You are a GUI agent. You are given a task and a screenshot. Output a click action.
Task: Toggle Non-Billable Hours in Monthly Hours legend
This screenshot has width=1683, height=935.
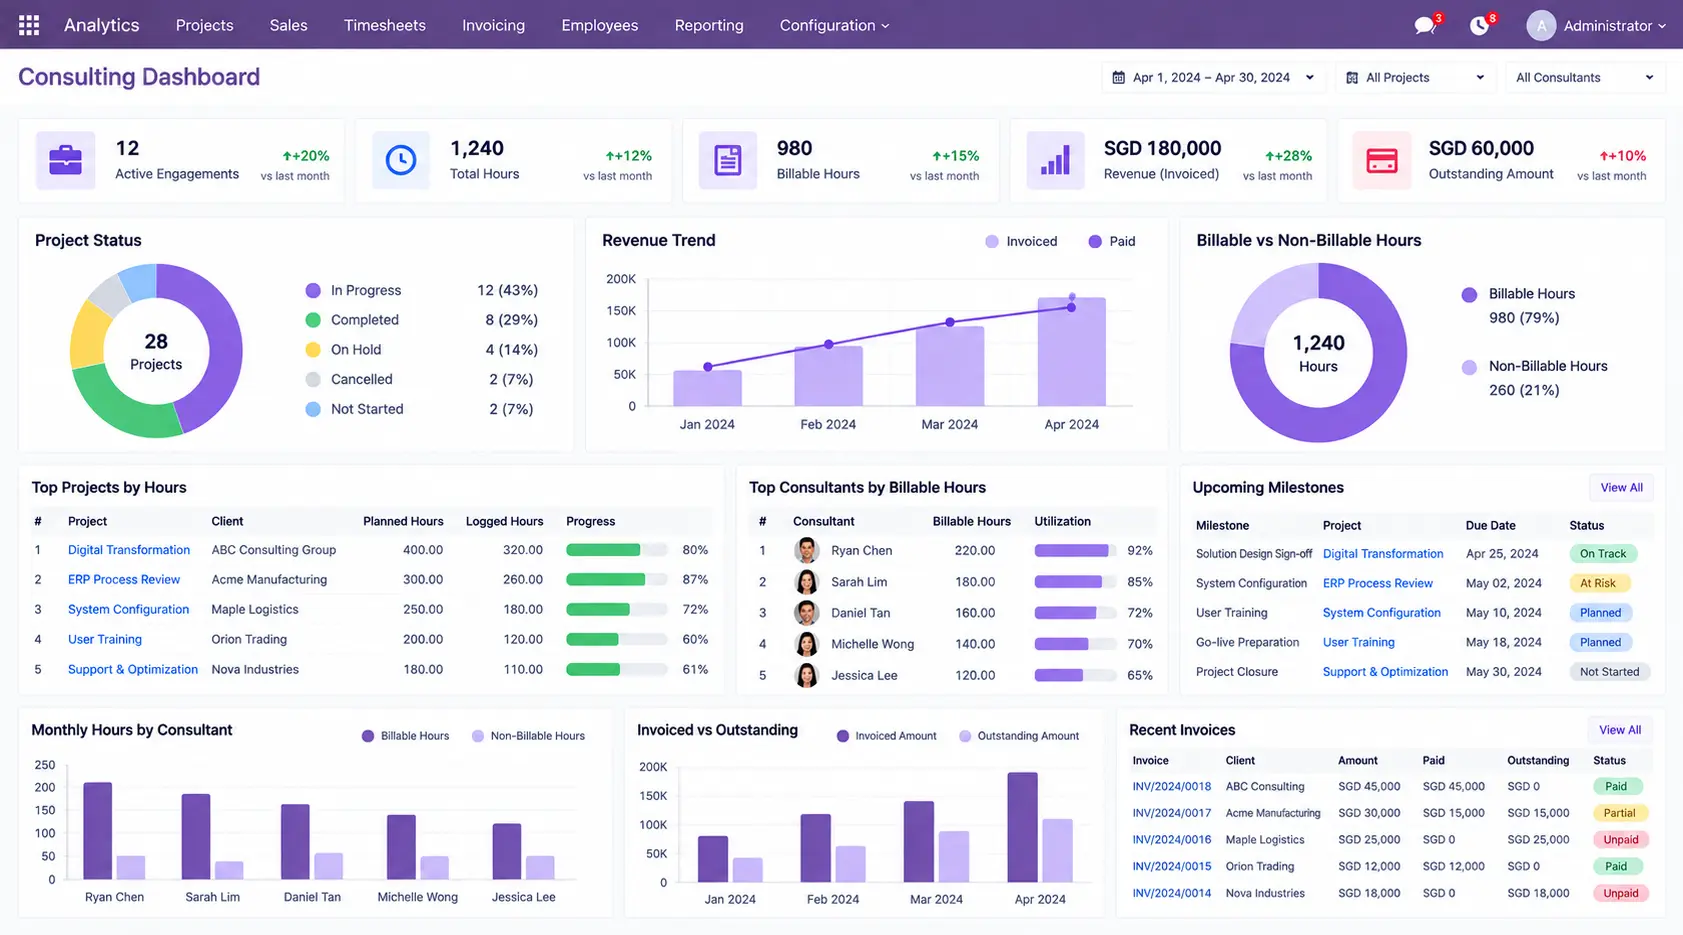click(528, 736)
